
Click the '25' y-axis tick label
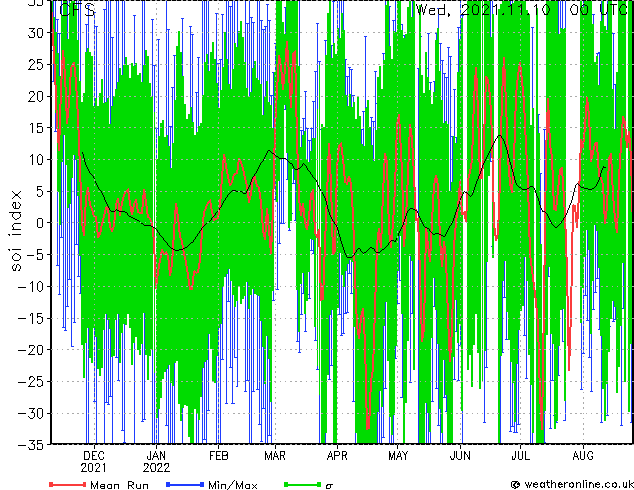coord(36,65)
